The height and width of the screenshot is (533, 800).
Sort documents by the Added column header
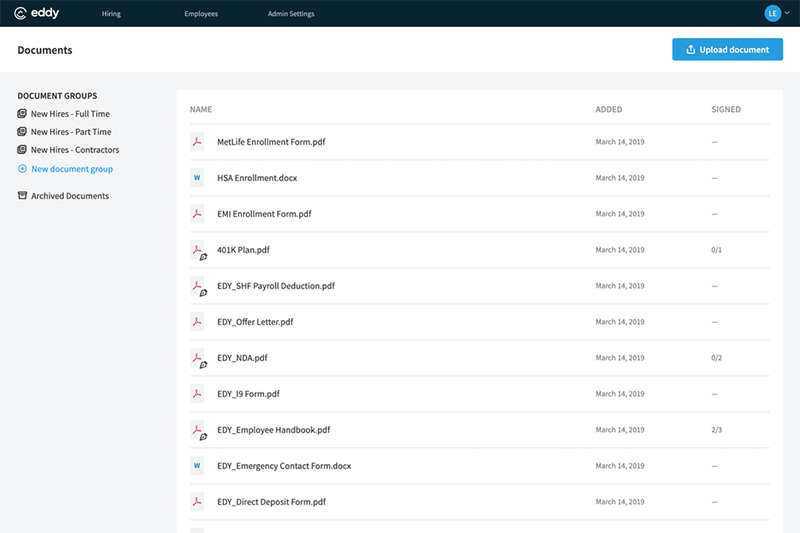pos(608,109)
